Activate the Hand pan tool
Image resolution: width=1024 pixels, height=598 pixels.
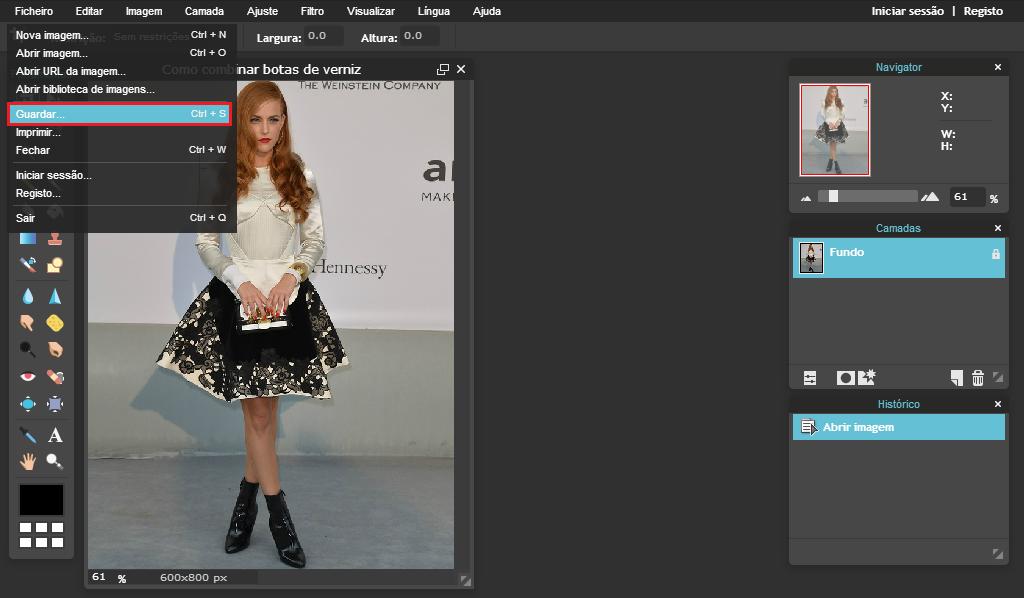coord(28,461)
